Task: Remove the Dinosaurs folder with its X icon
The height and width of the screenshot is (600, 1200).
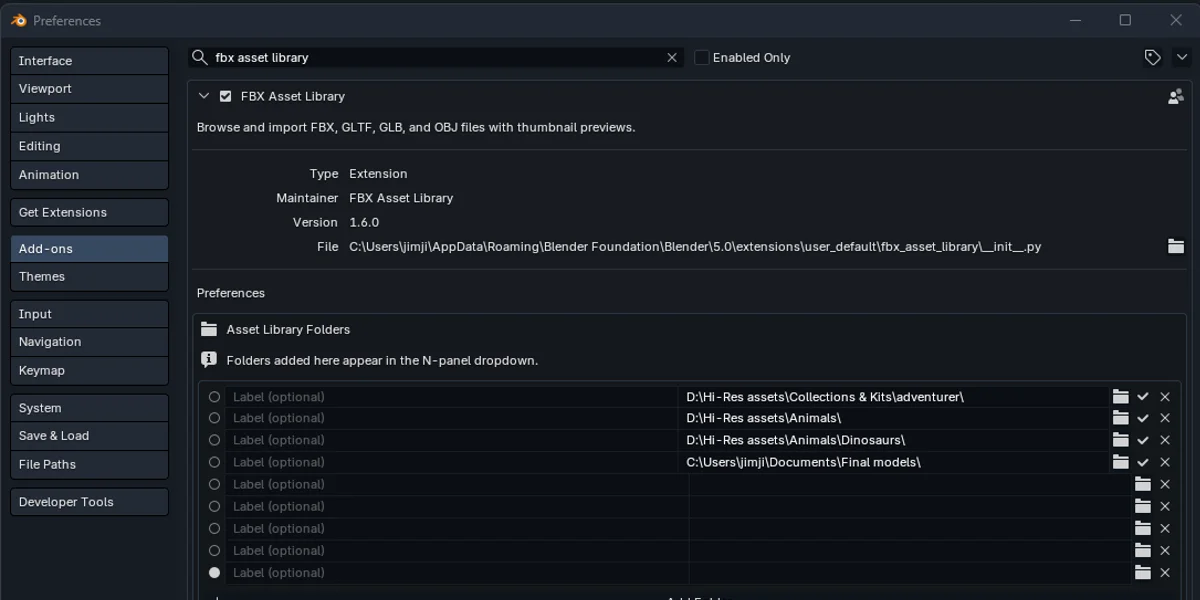Action: tap(1165, 440)
